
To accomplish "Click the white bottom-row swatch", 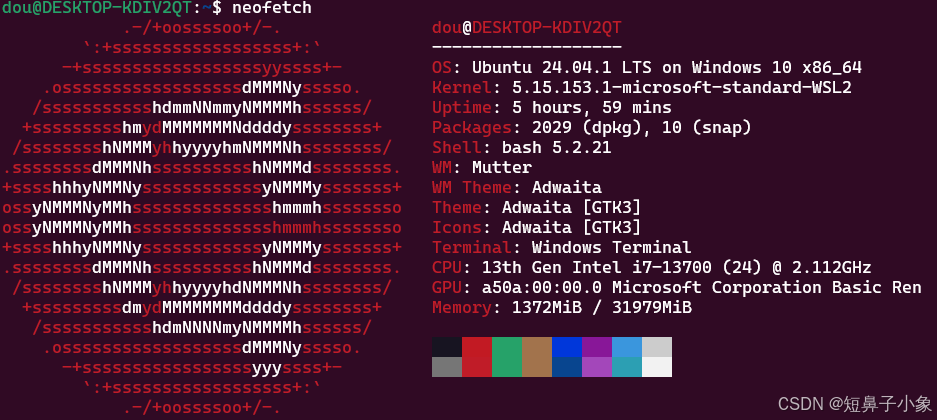I will click(657, 367).
